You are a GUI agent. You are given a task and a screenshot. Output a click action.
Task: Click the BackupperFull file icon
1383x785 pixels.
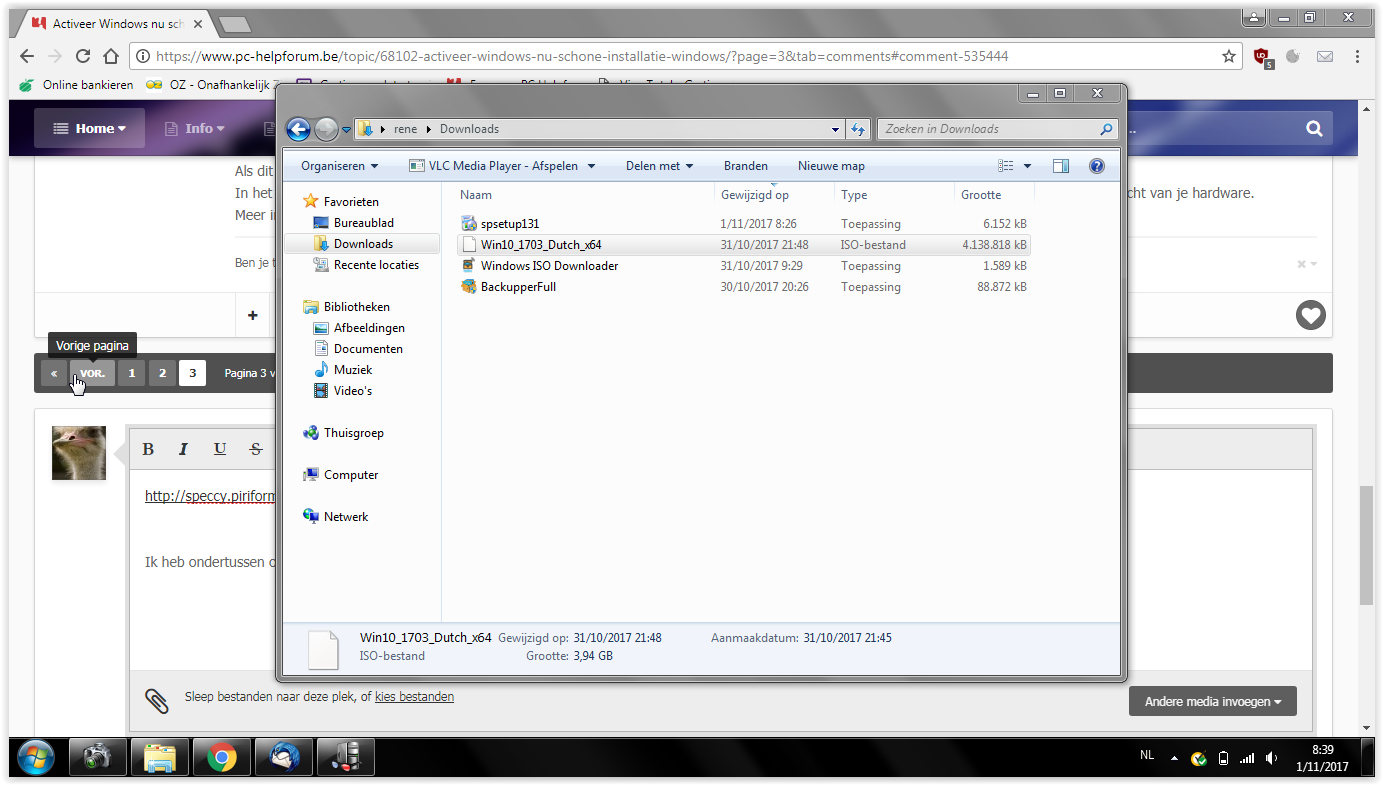469,287
